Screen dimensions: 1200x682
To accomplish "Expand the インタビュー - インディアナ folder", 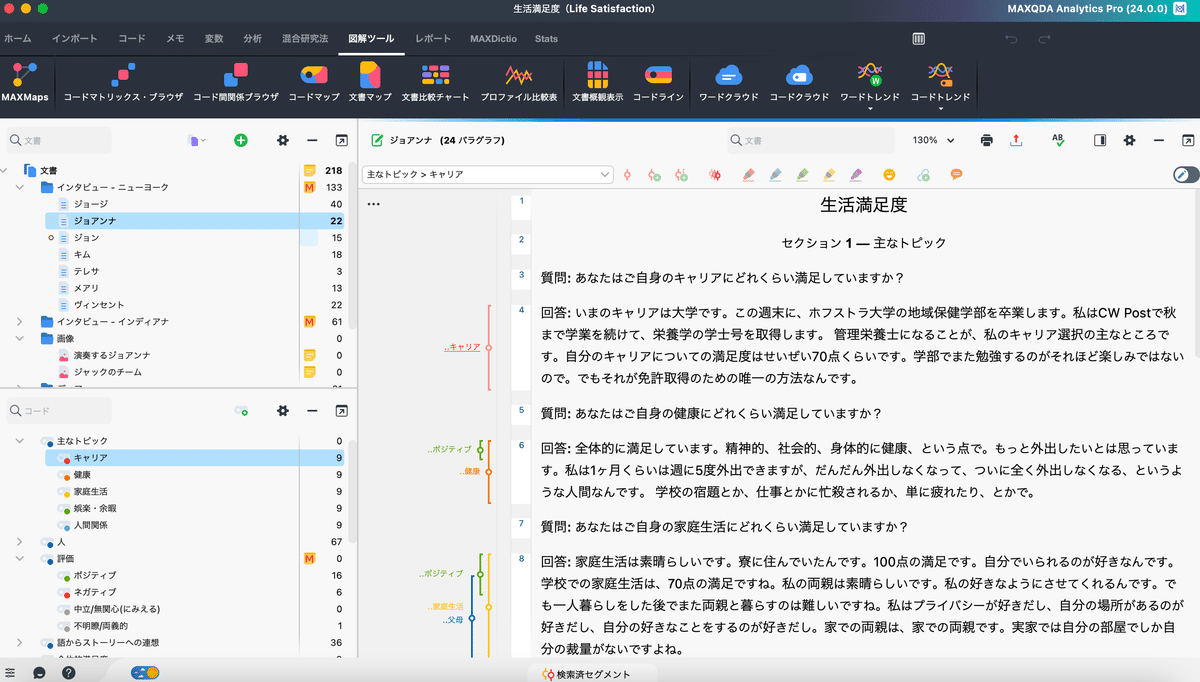I will (20, 322).
